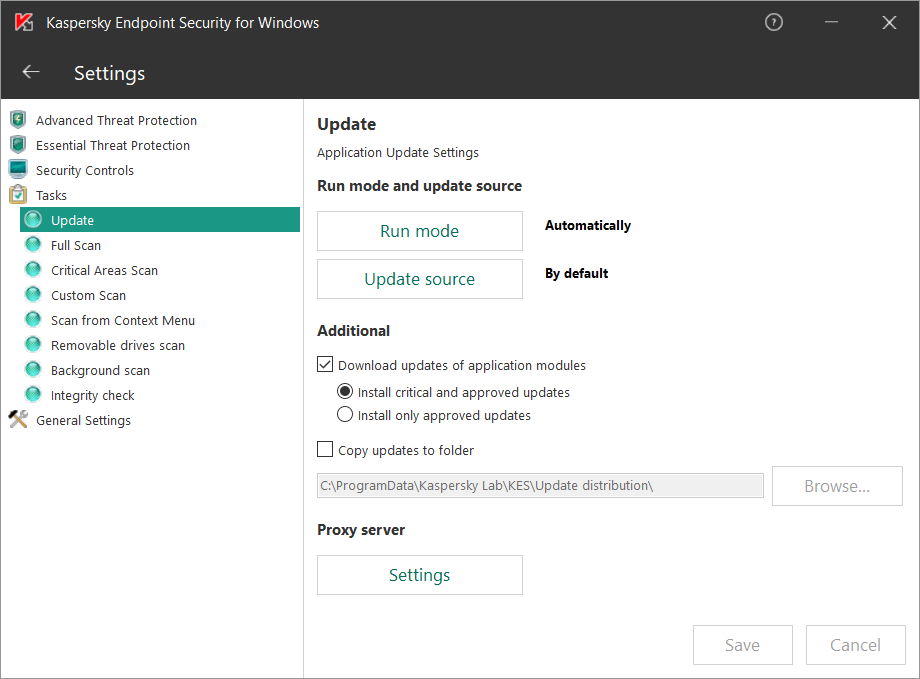Select Critical Areas Scan task
Screen dimensions: 920x679
104,271
